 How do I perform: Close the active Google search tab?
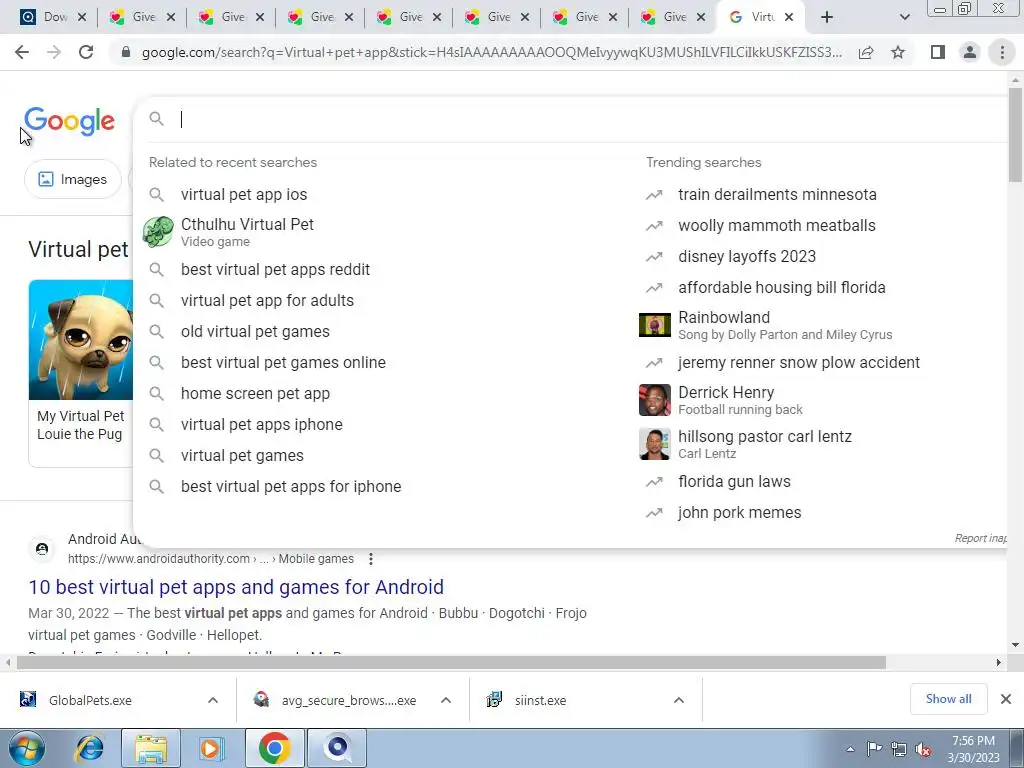click(789, 17)
